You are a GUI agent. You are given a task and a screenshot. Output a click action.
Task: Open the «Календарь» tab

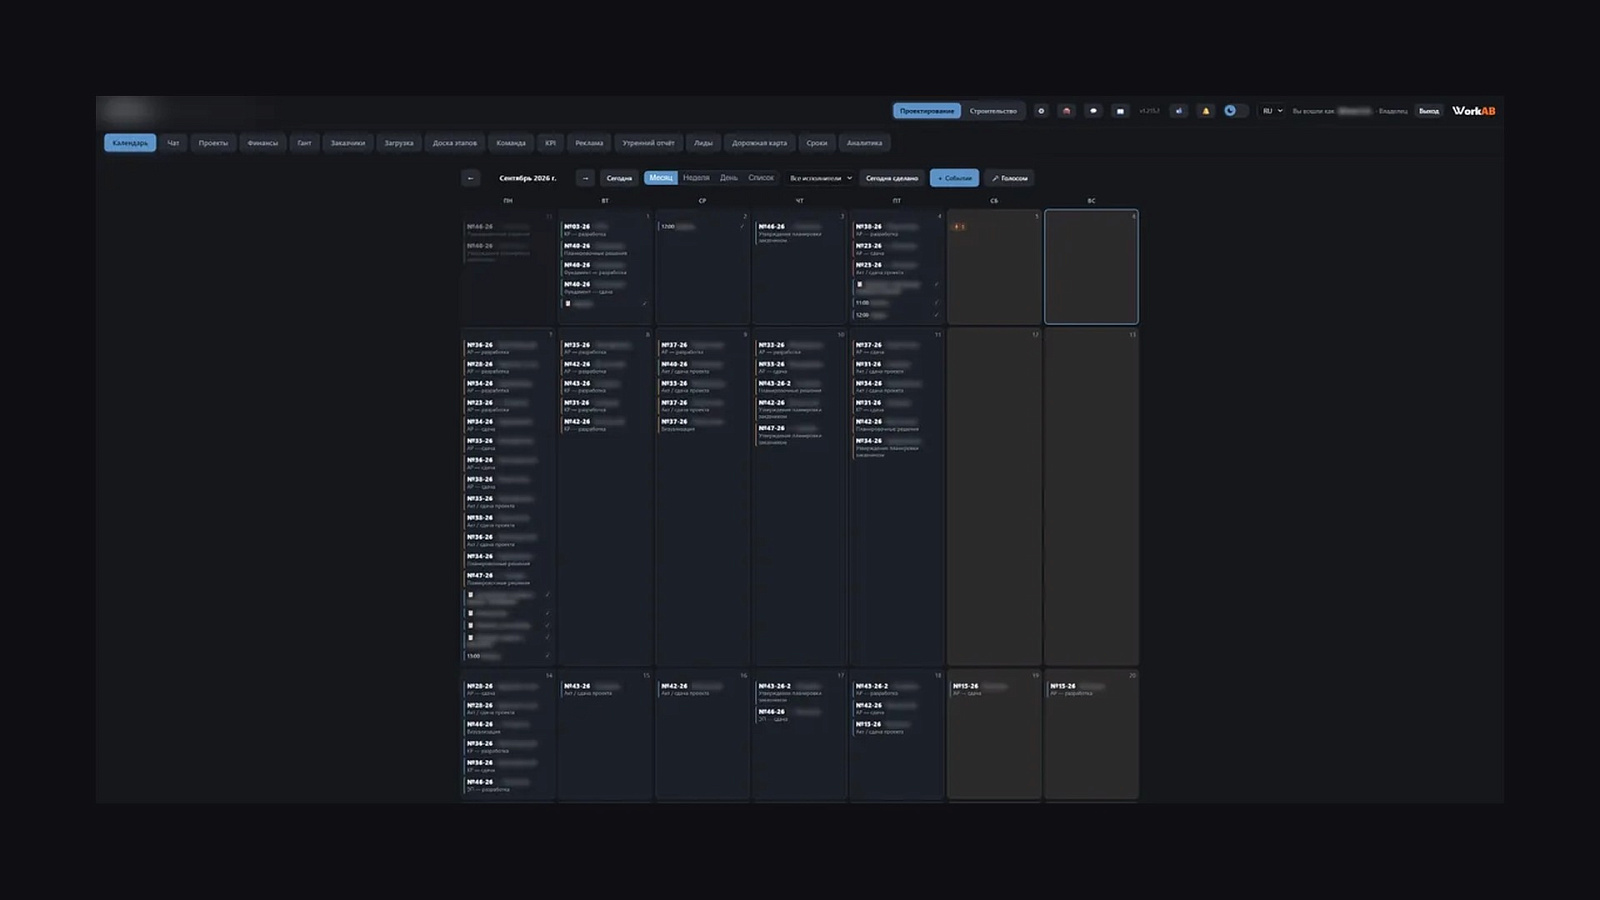click(130, 143)
